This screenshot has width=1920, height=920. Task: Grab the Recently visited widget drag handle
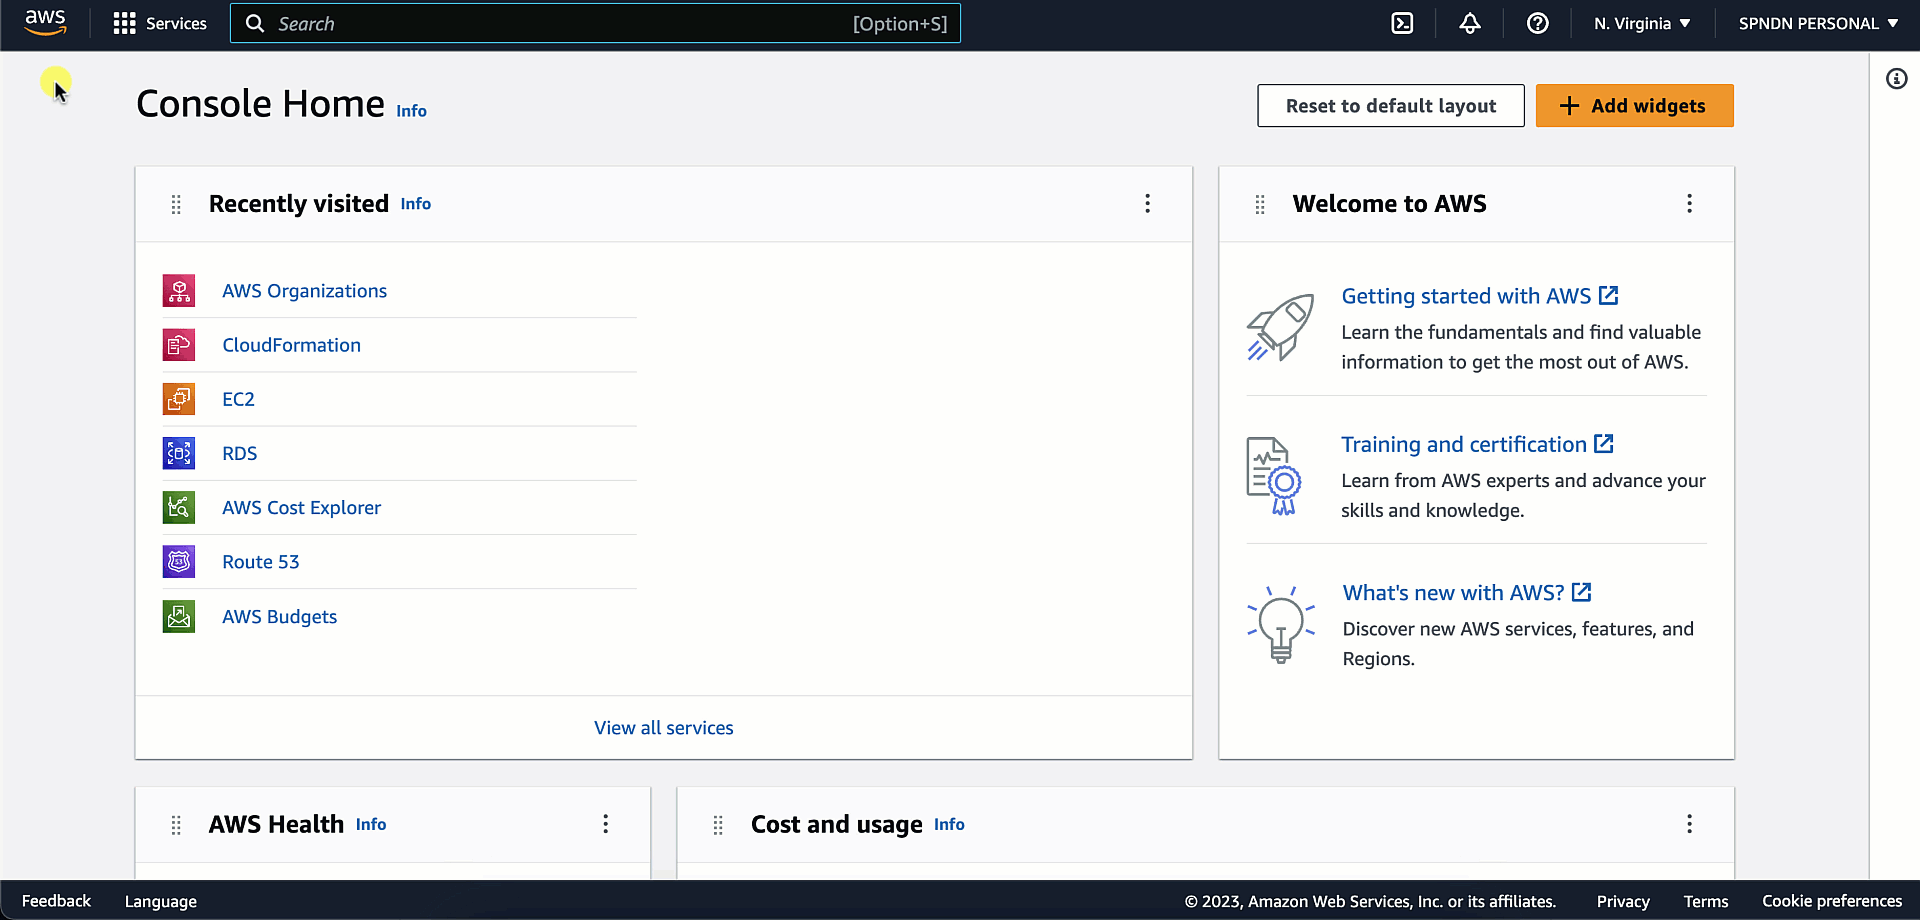[176, 204]
